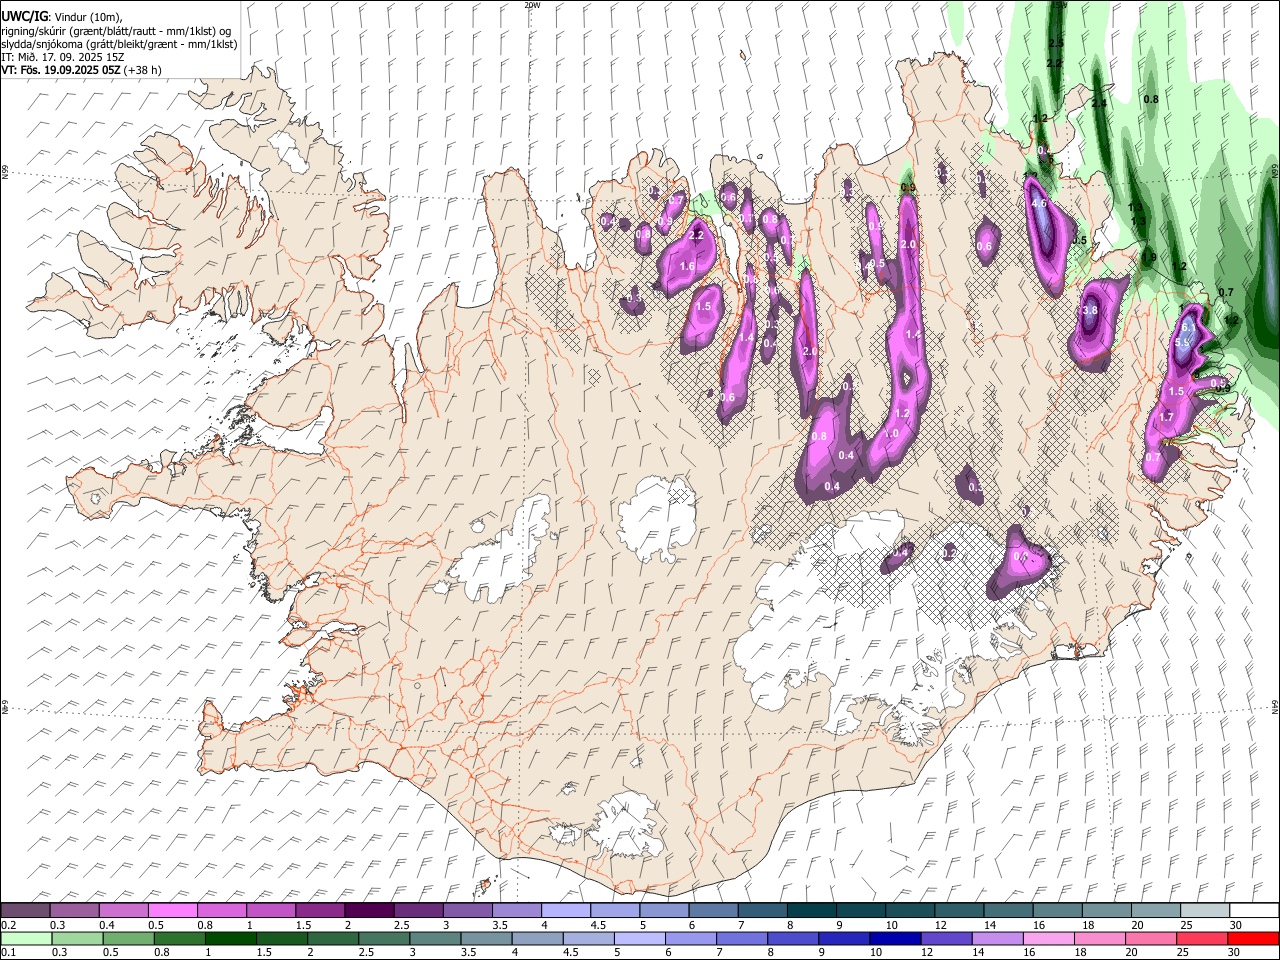Click the deep blue lower legend swatch at 10

point(895,938)
